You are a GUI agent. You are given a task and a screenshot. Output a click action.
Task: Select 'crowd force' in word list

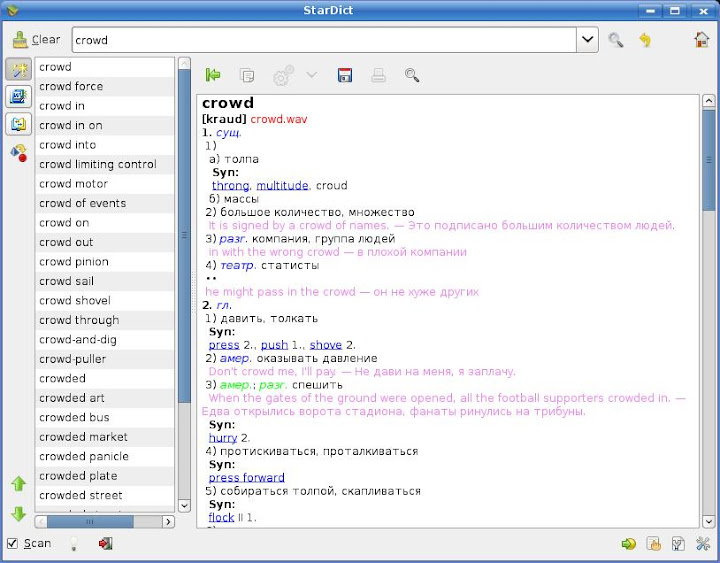[105, 86]
